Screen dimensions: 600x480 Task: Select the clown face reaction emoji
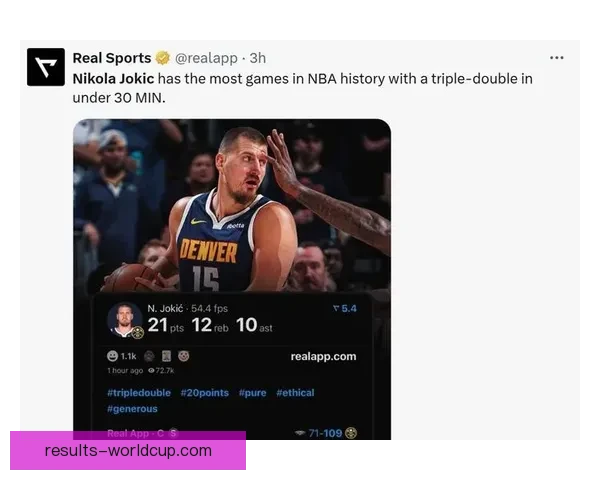point(184,356)
